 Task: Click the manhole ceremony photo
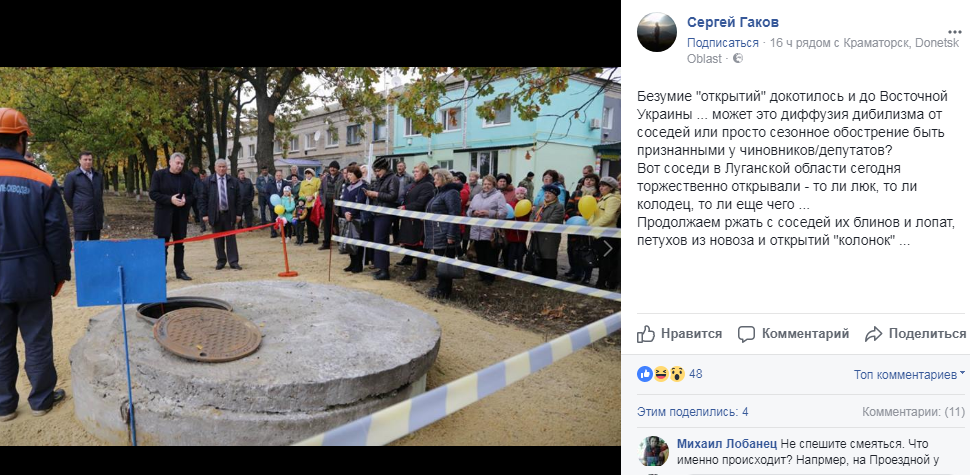[310, 256]
